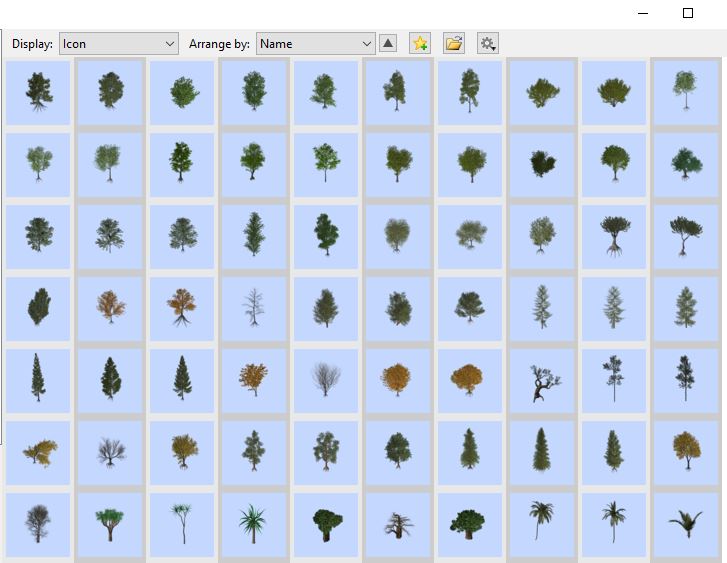Screen dimensions: 727x563
Task: Select the nearly black dark bush thumbnail
Action: point(542,165)
